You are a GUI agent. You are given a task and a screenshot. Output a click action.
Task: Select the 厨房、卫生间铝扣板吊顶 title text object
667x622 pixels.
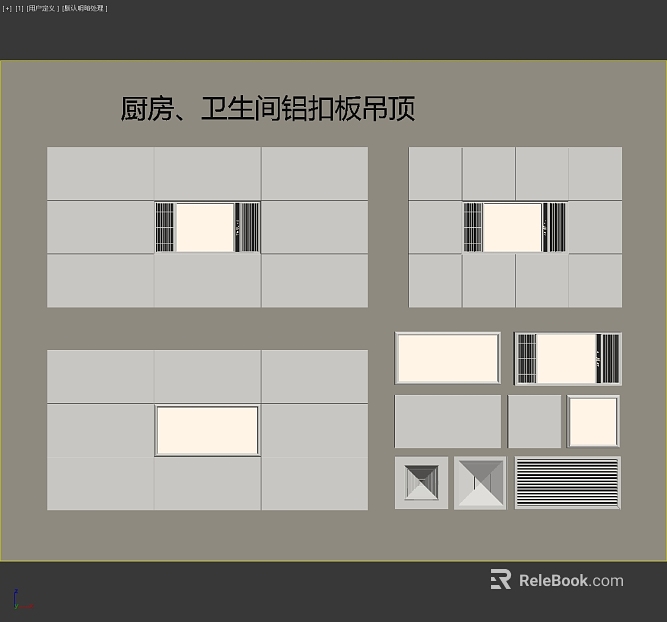[268, 108]
